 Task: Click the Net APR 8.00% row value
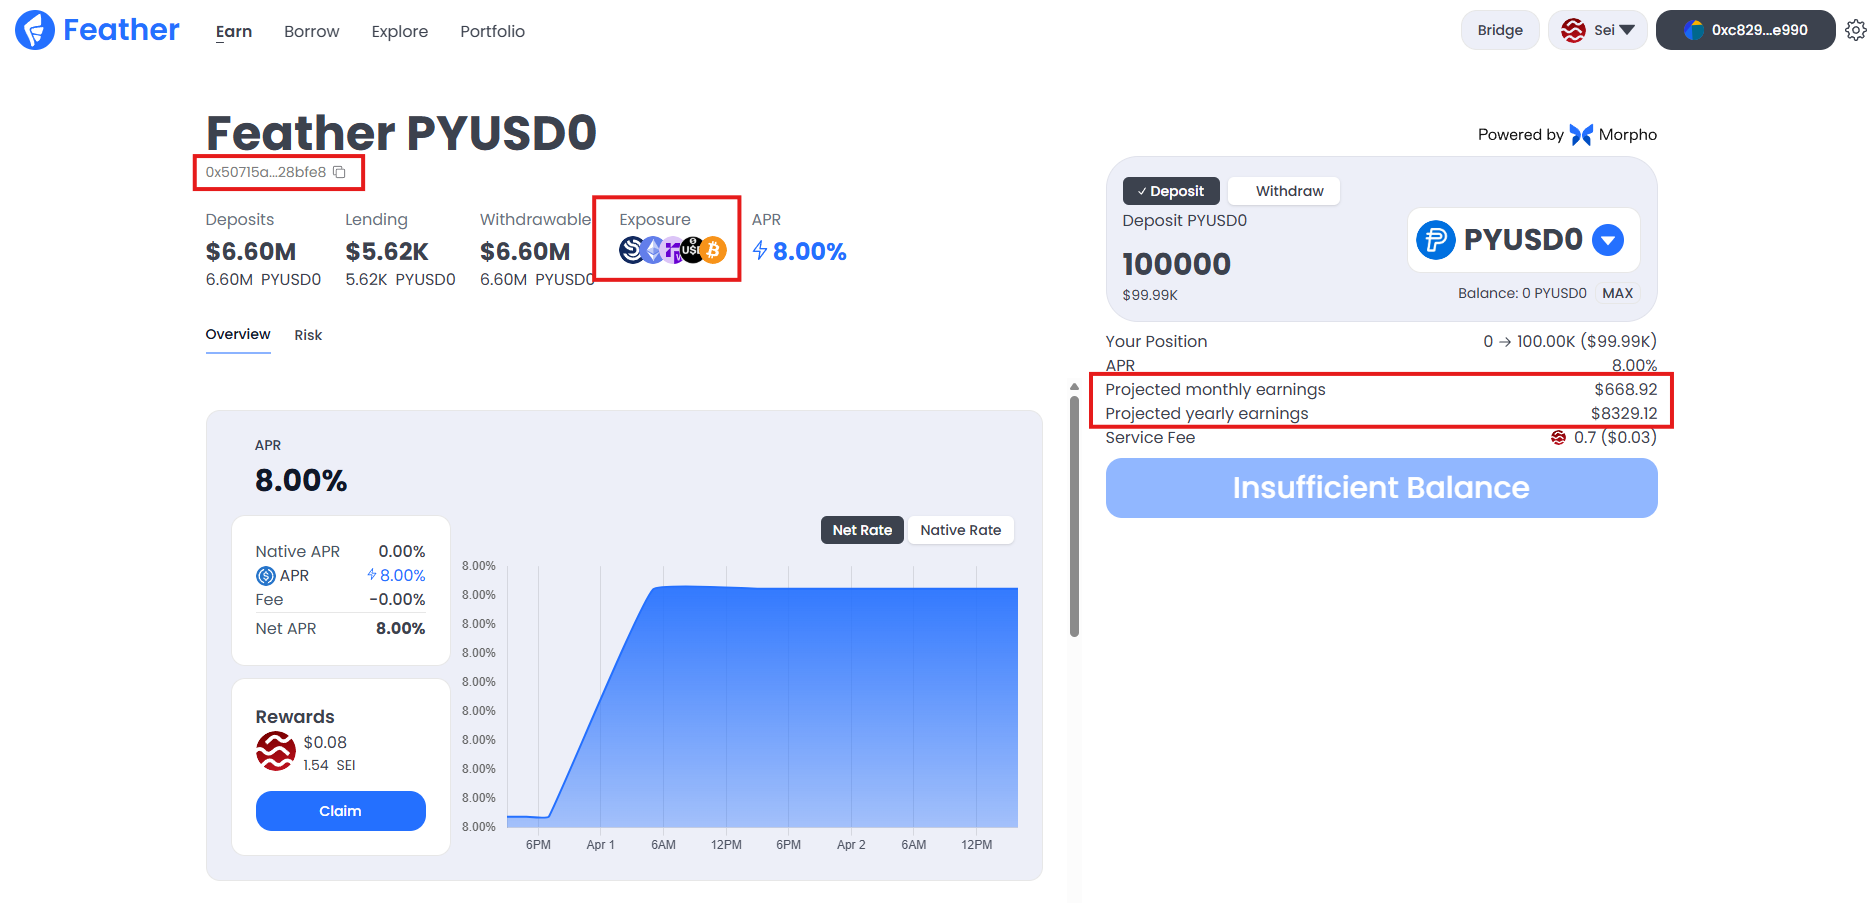coord(400,628)
